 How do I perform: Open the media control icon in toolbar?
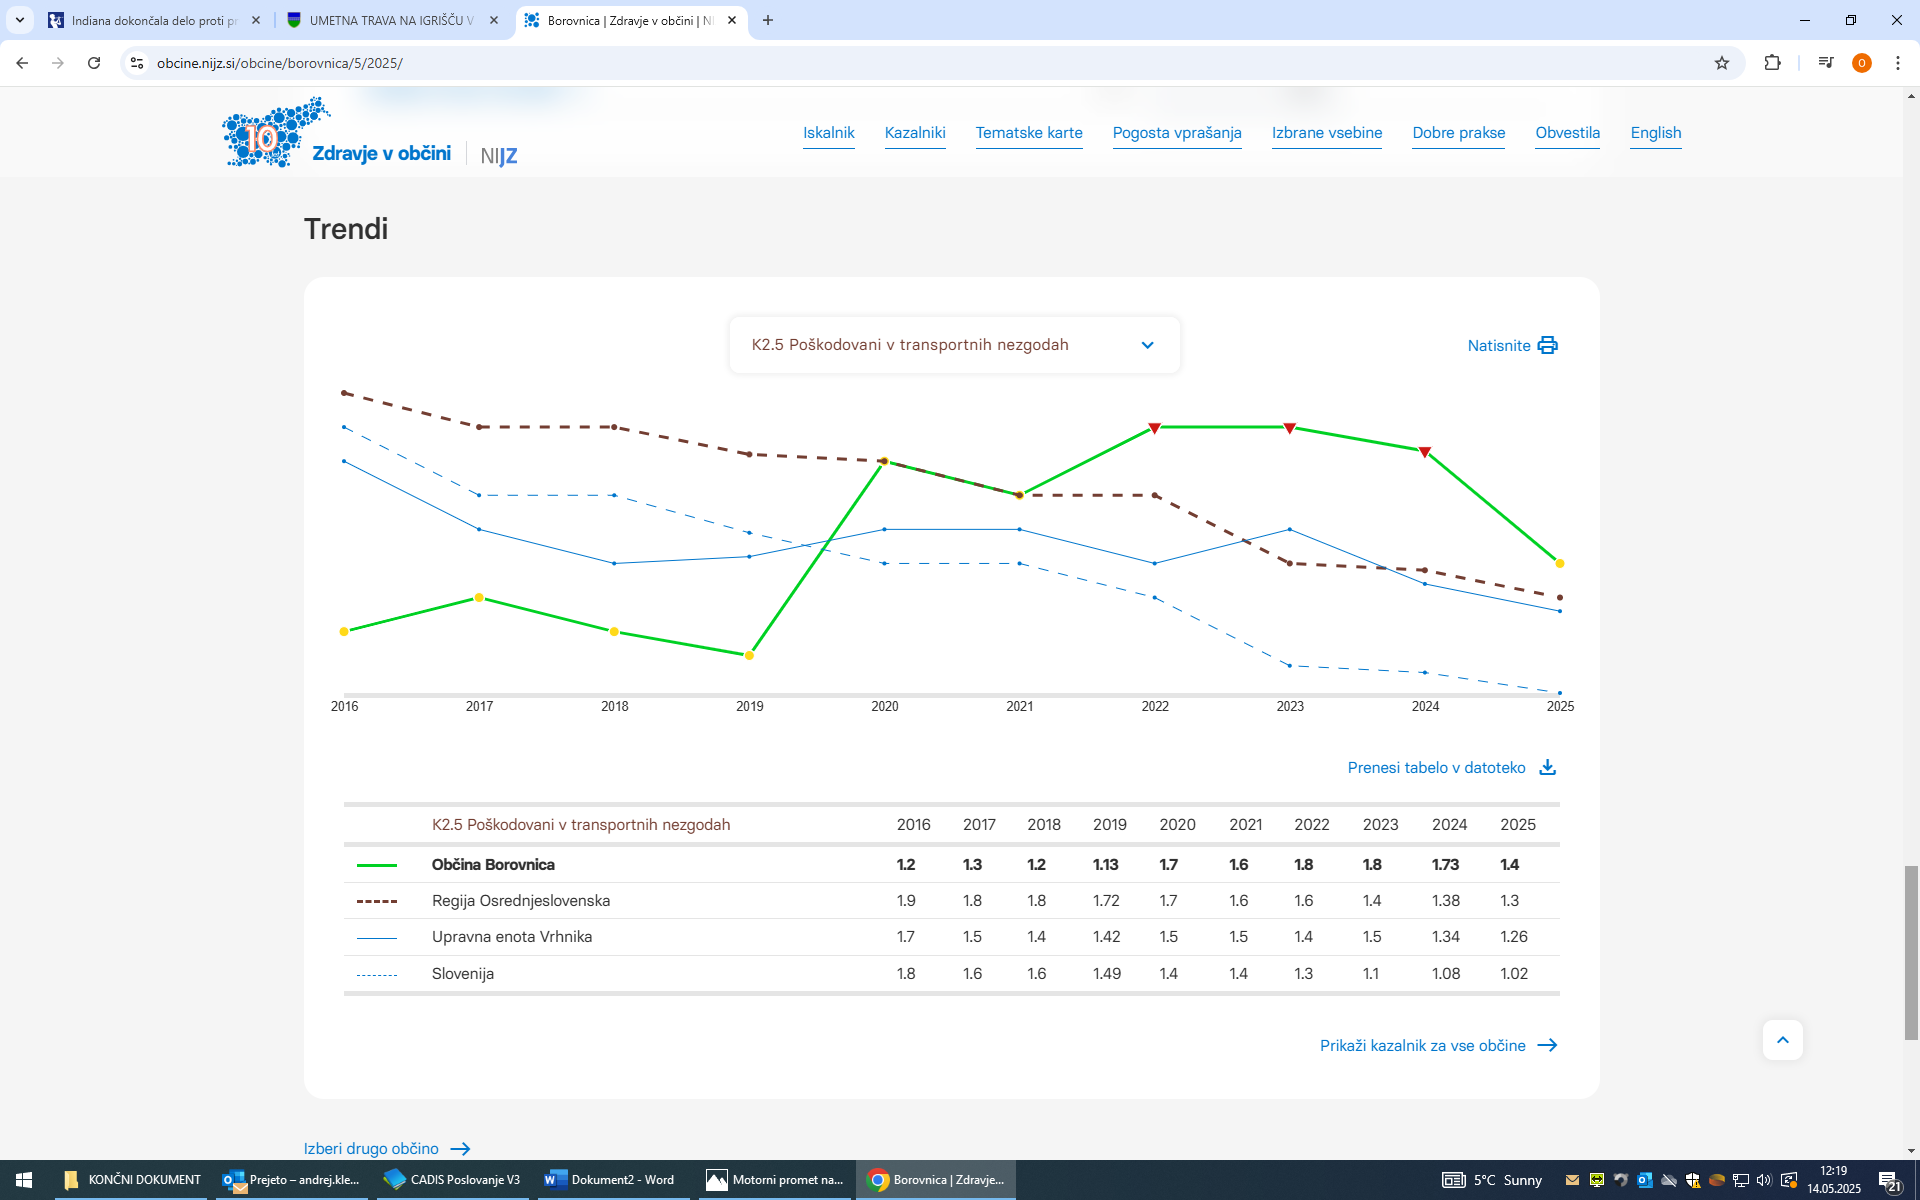coord(1825,63)
